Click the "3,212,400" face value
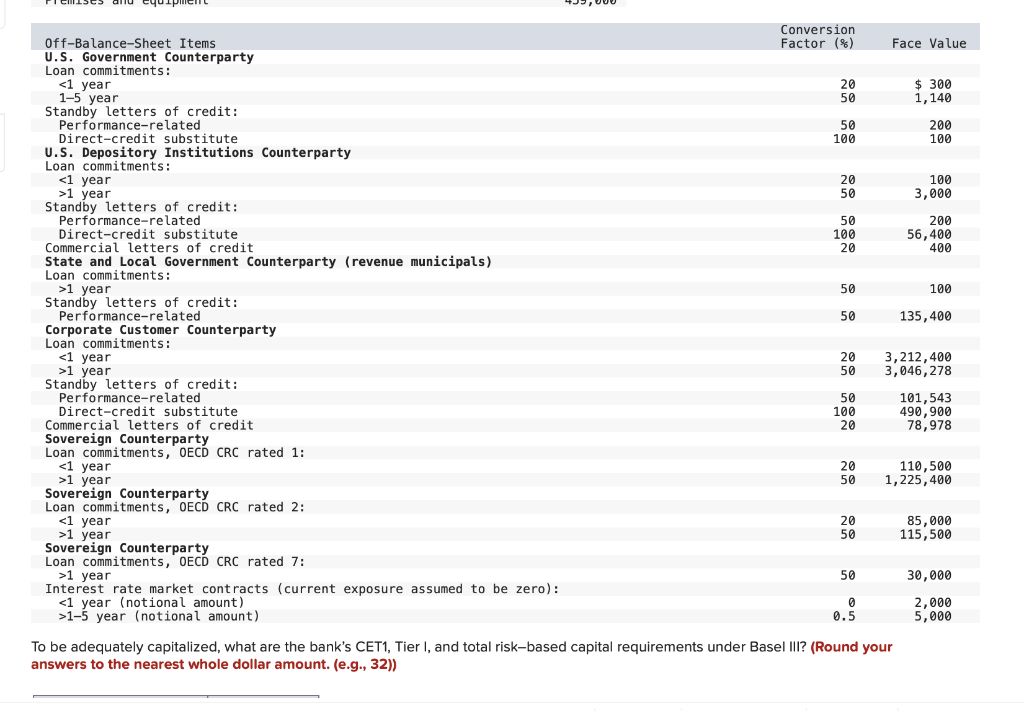 point(918,357)
